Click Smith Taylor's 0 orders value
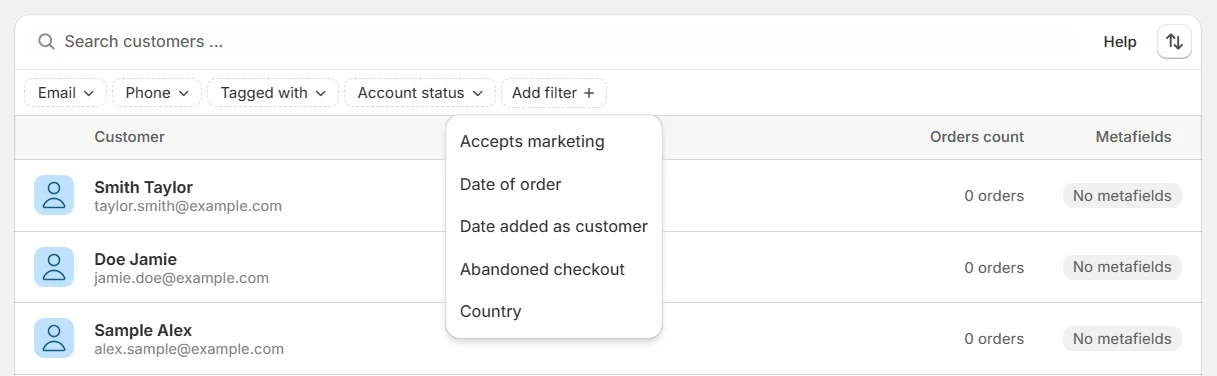The image size is (1217, 376). click(x=994, y=196)
